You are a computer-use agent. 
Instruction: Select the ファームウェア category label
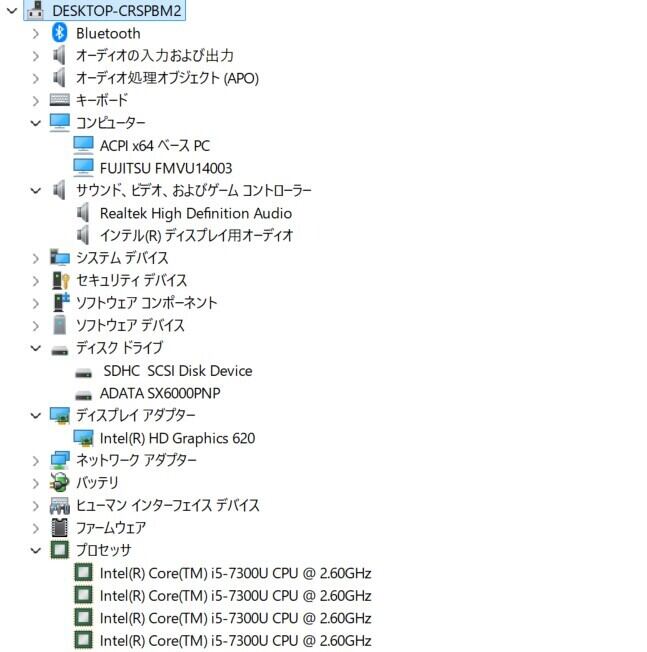tap(111, 528)
